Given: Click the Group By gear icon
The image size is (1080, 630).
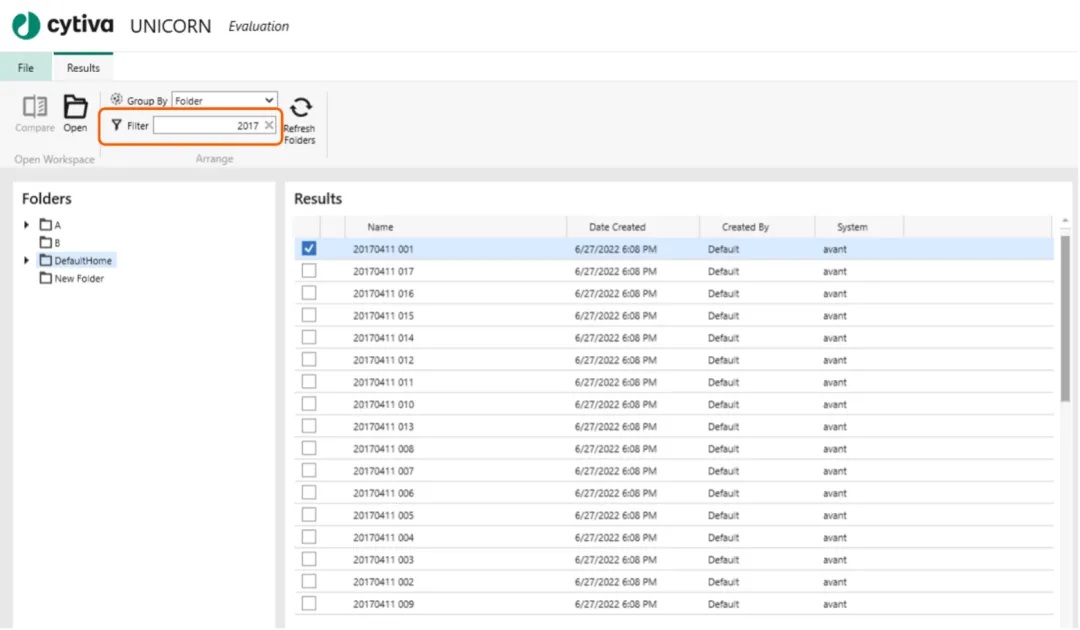Looking at the screenshot, I should click(x=116, y=100).
